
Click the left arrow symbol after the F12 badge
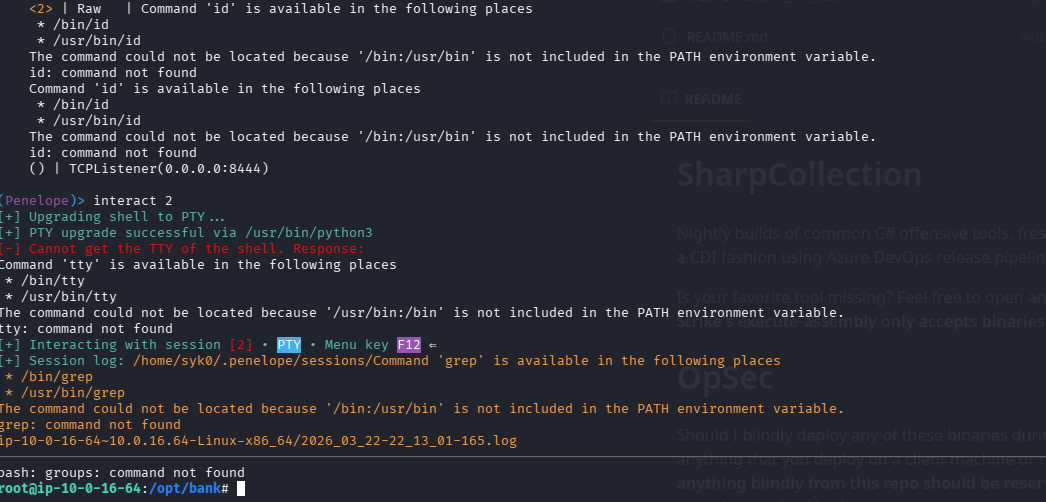(432, 345)
